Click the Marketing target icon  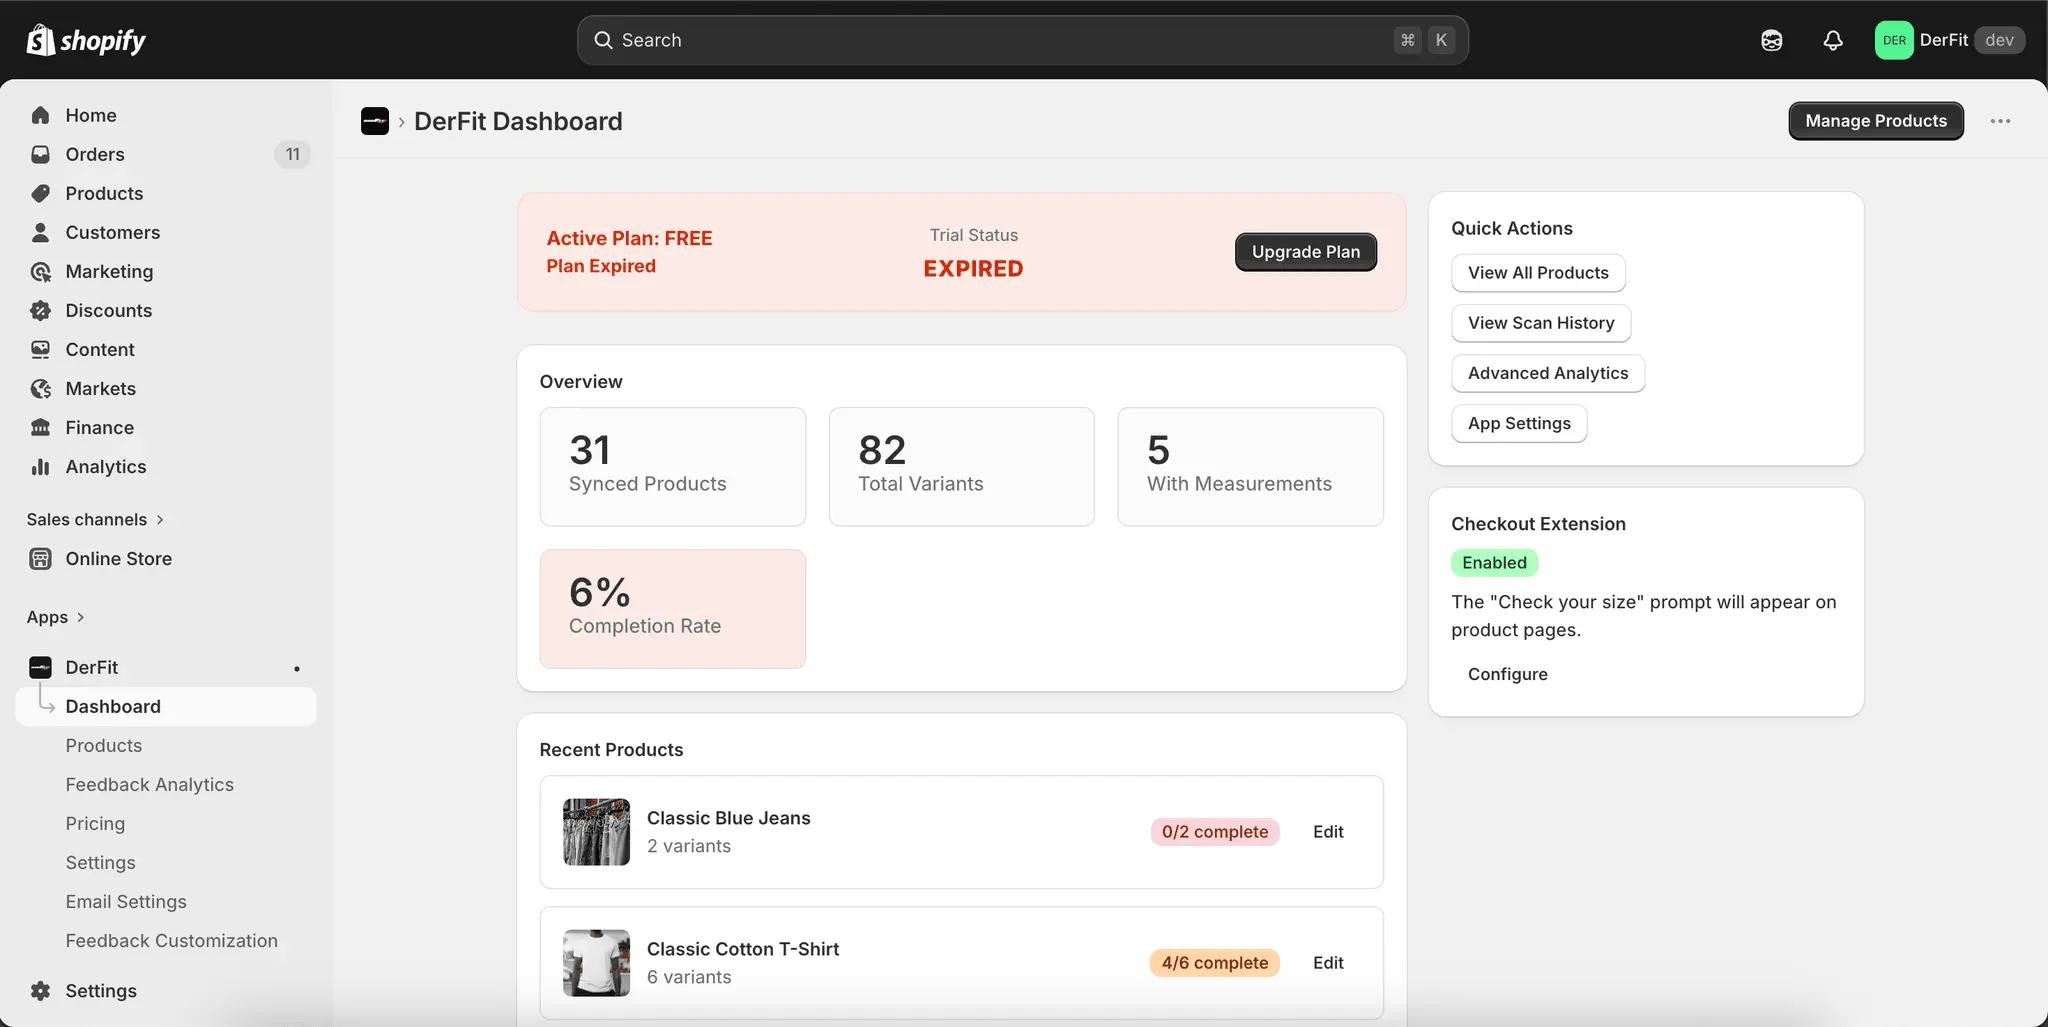tap(40, 271)
